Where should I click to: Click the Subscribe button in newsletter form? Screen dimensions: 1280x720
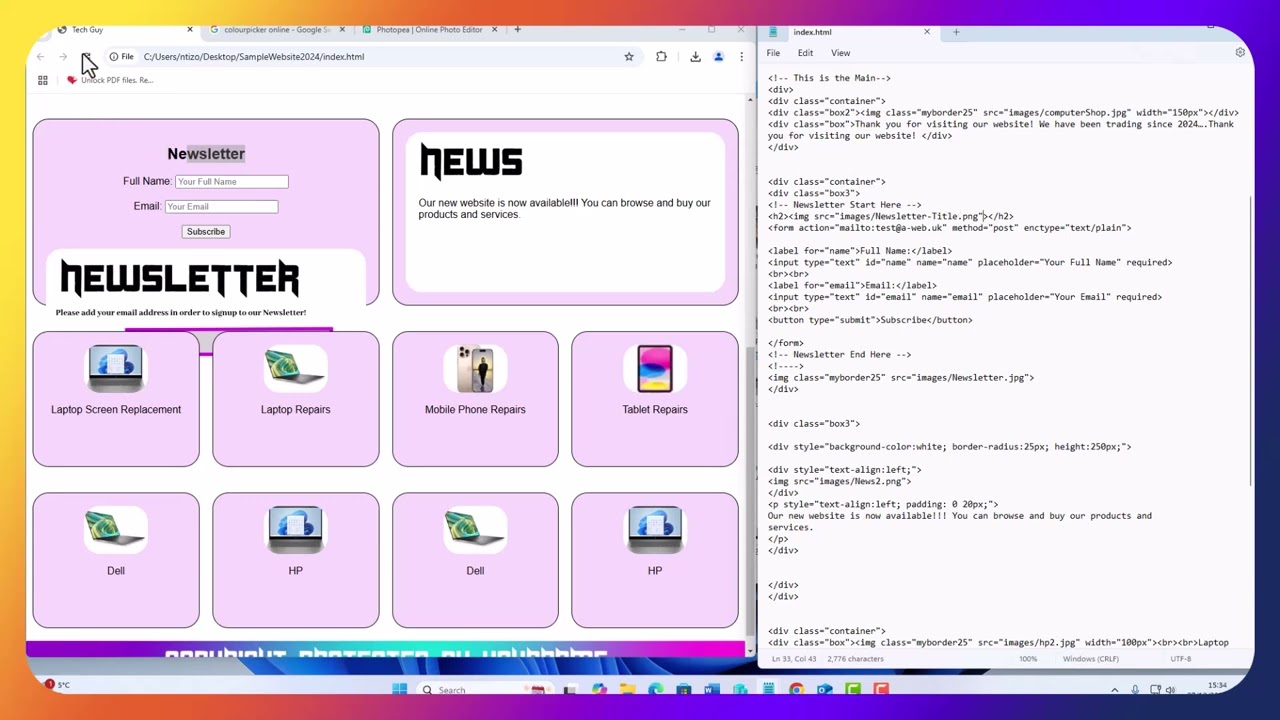205,232
